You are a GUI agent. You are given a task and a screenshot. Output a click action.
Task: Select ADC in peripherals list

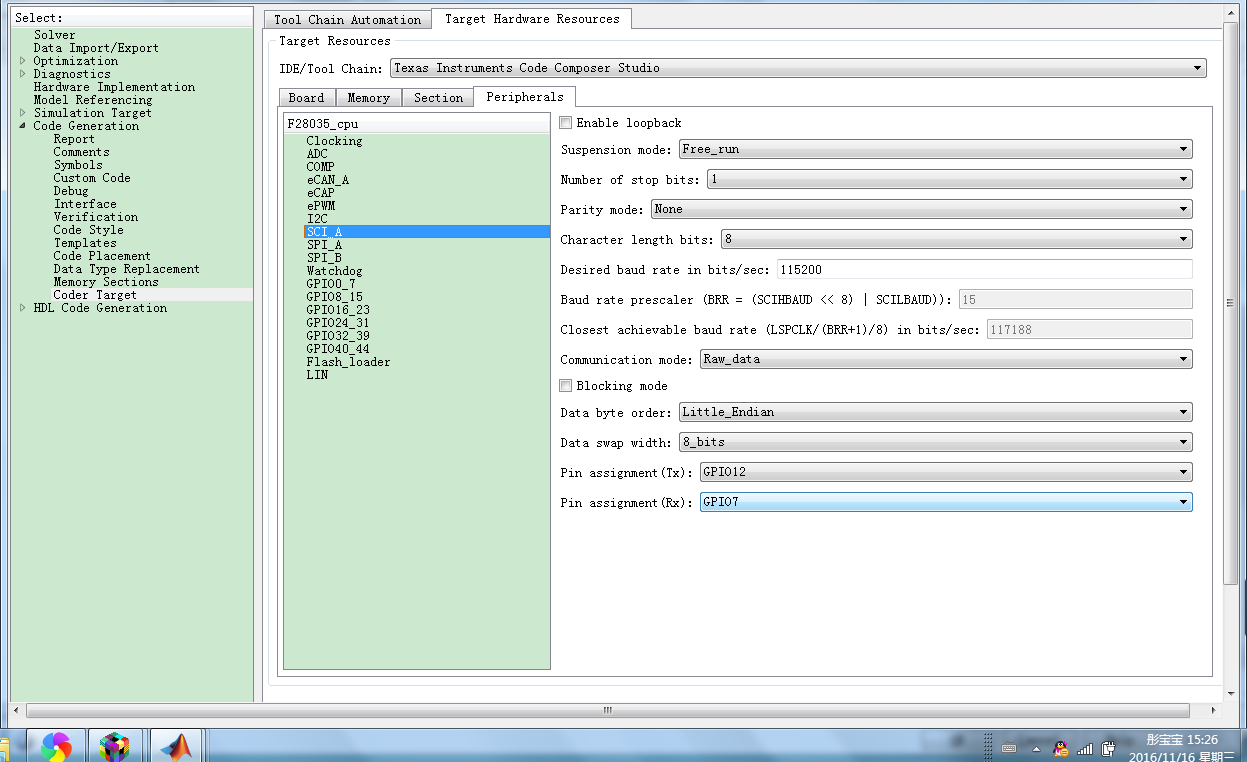[317, 154]
